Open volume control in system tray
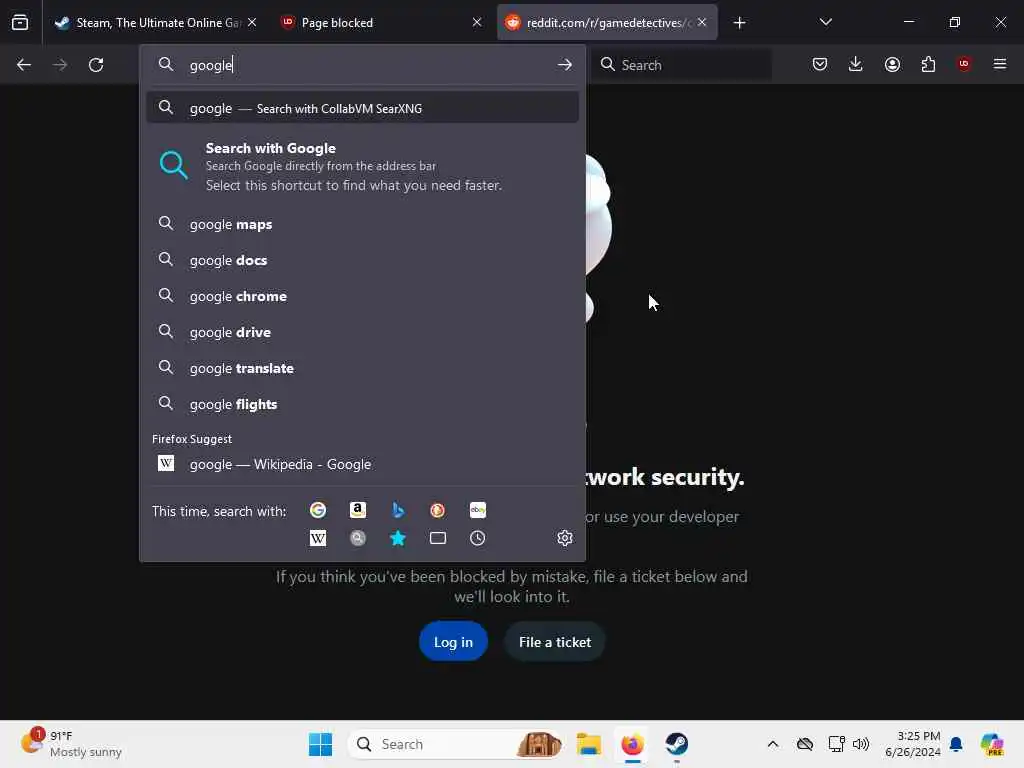Image resolution: width=1024 pixels, height=768 pixels. tap(861, 744)
